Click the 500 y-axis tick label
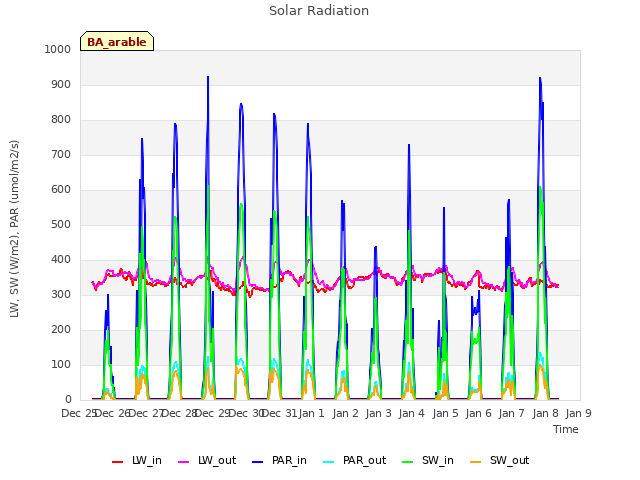This screenshot has width=640, height=480. point(61,224)
